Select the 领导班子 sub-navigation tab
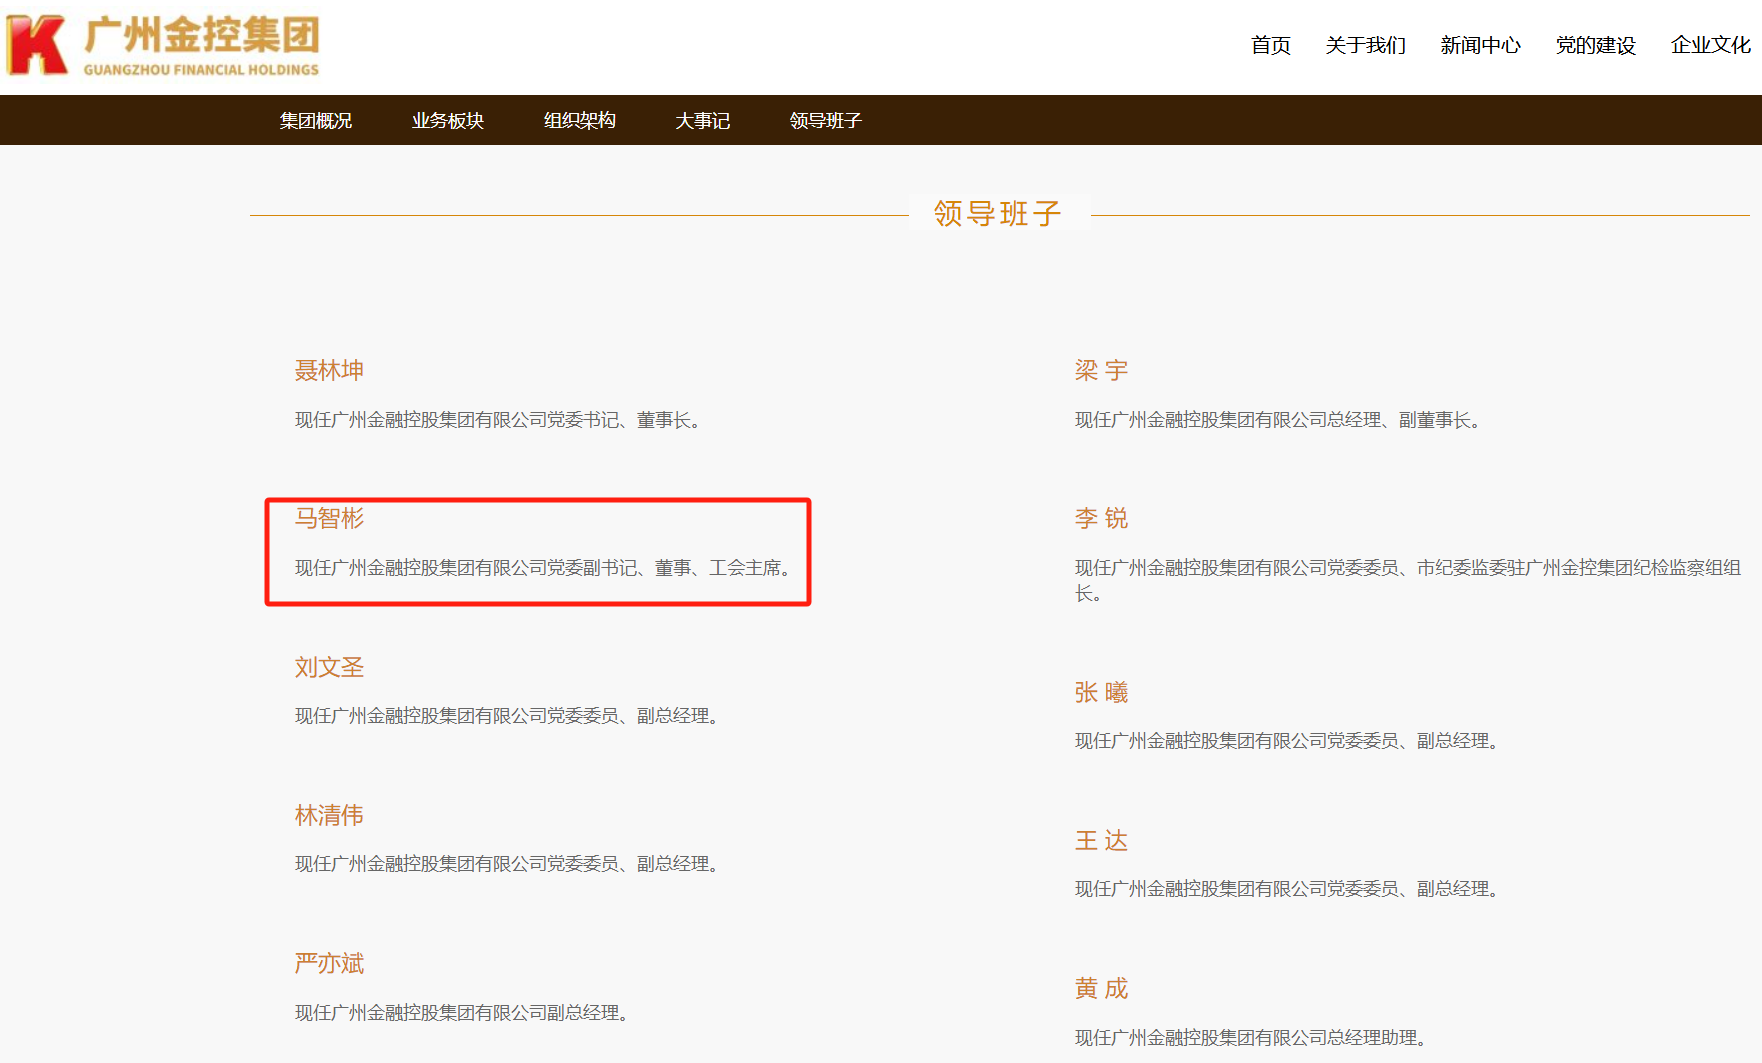The width and height of the screenshot is (1762, 1063). pyautogui.click(x=826, y=121)
